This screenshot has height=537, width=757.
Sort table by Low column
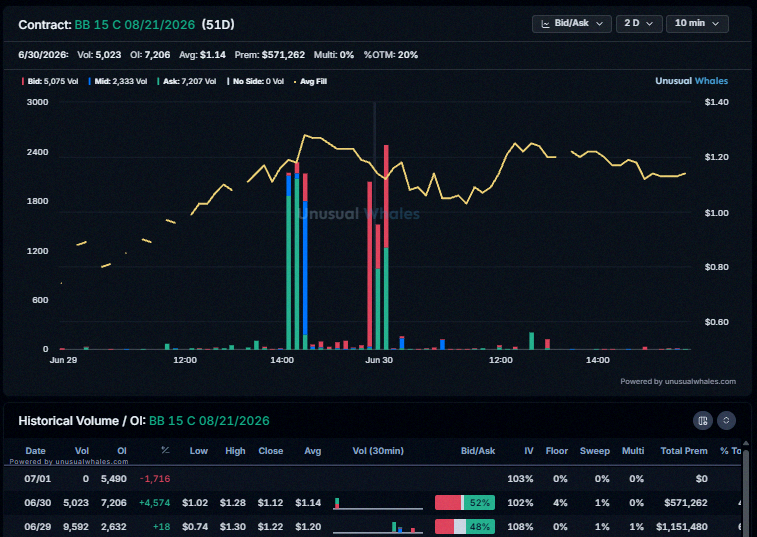[x=198, y=451]
